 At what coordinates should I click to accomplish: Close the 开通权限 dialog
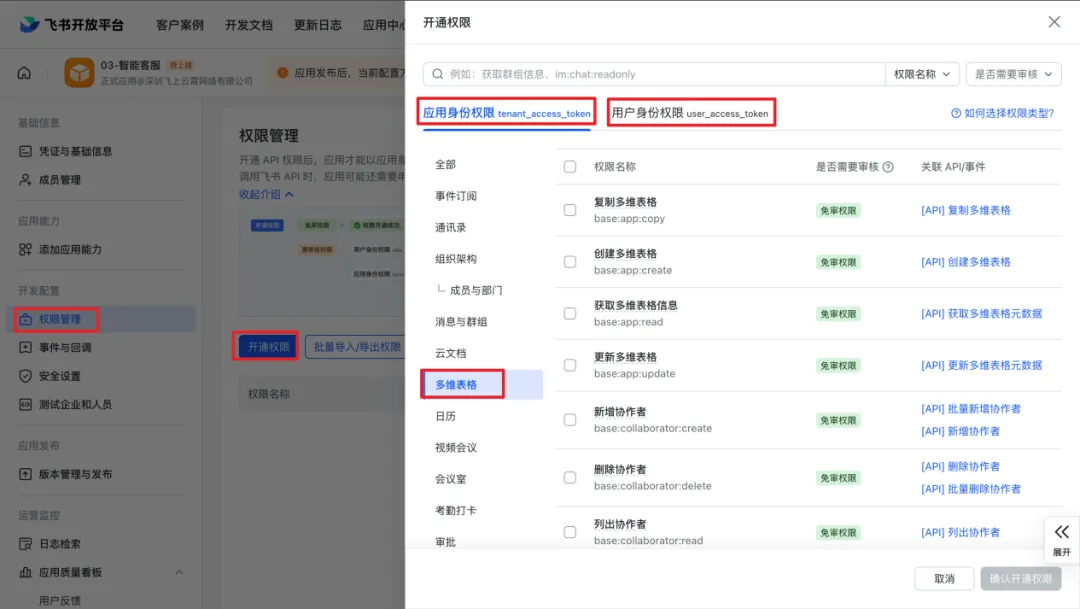[1054, 22]
